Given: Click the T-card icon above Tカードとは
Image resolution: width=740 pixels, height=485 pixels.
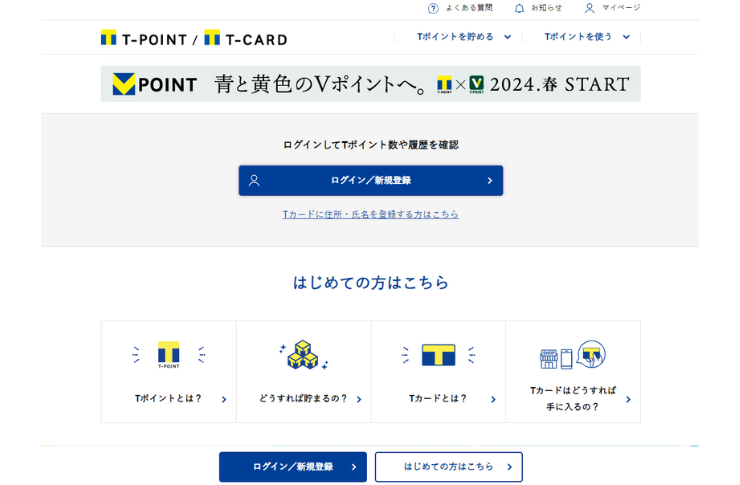Looking at the screenshot, I should pos(438,355).
